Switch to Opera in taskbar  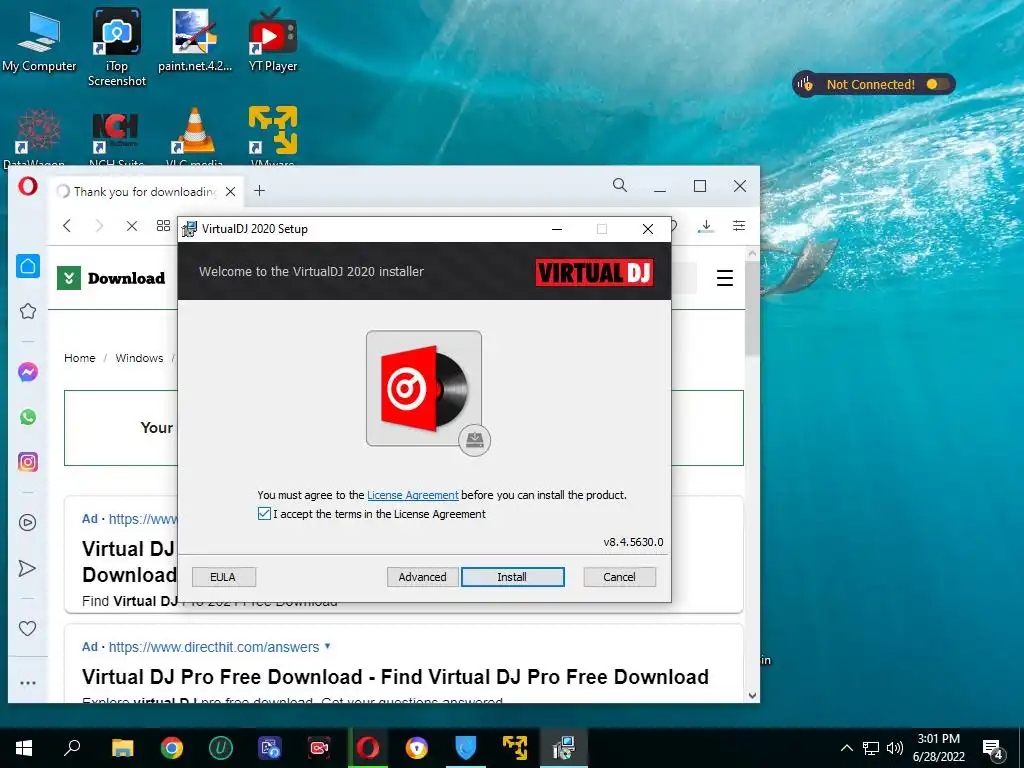[368, 748]
